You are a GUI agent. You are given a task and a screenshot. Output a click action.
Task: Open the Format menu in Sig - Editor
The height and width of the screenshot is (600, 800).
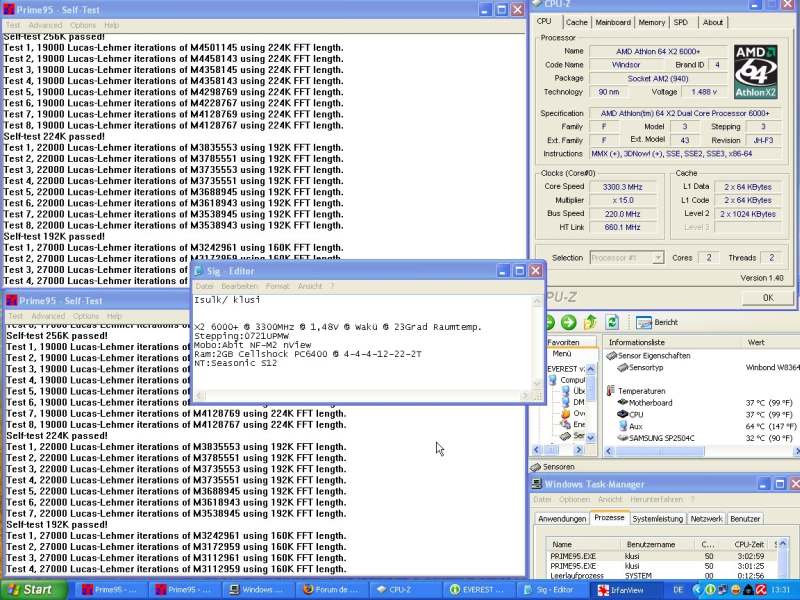278,286
